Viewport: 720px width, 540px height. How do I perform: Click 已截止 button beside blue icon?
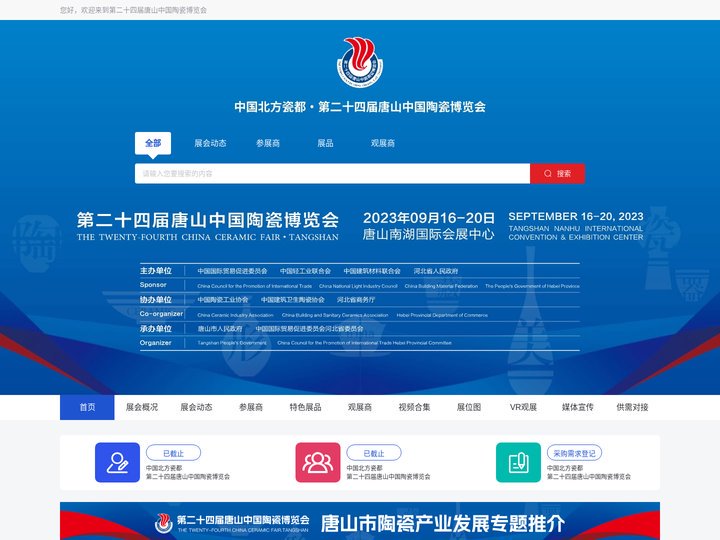(174, 453)
